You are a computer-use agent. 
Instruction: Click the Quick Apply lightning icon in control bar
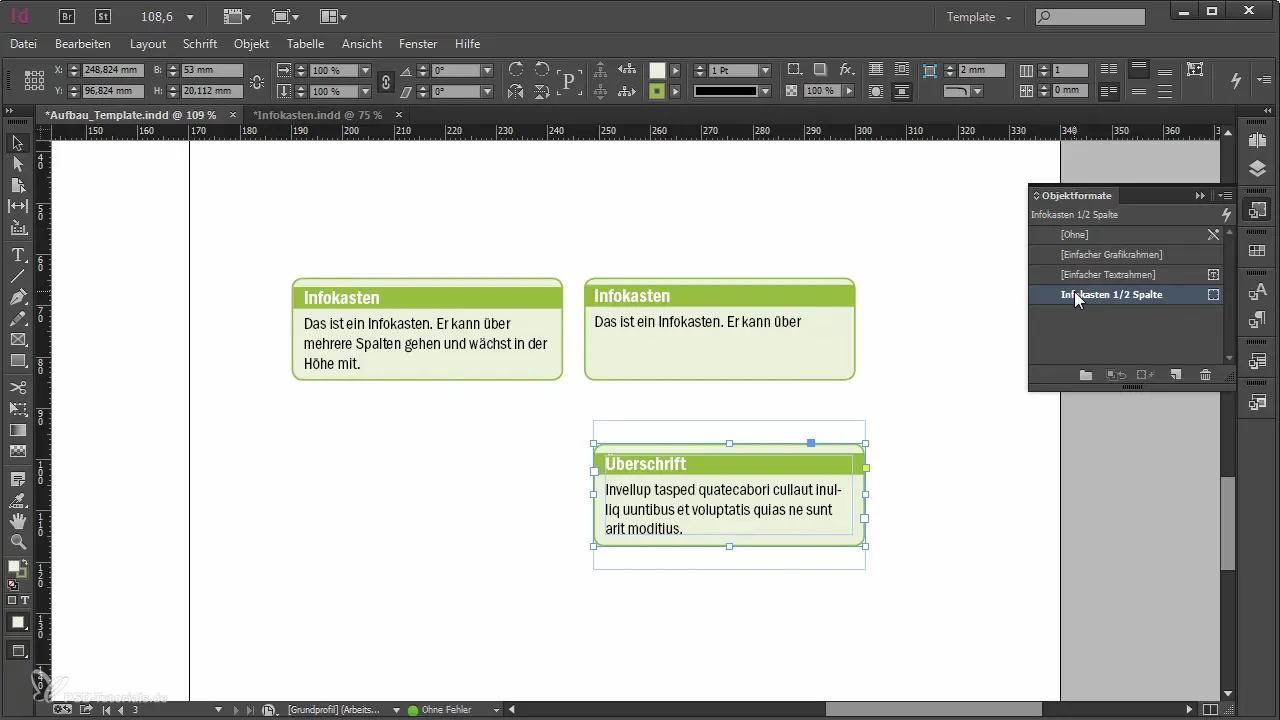pos(1236,80)
